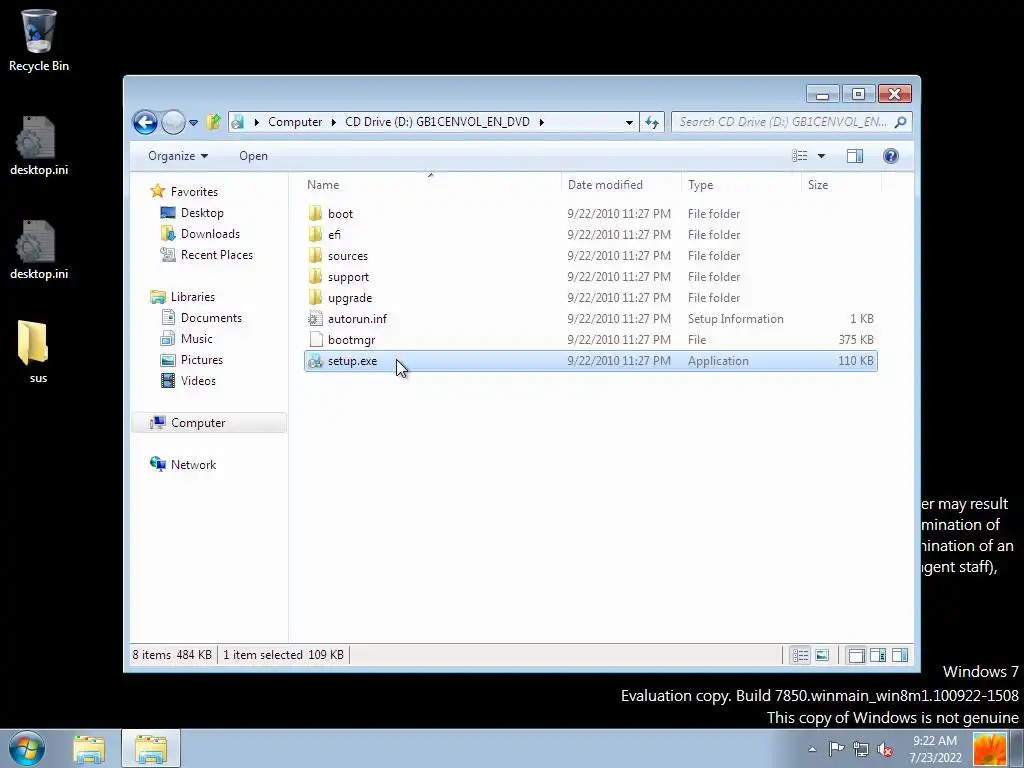The image size is (1024, 768).
Task: Sort by the Type column header
Action: [741, 185]
